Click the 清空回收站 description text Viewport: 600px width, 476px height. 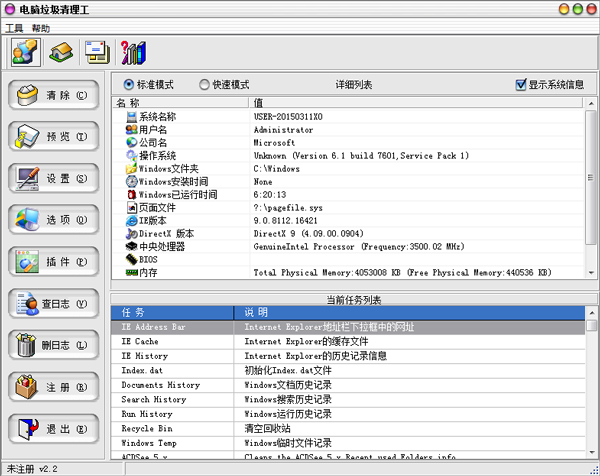pos(267,429)
